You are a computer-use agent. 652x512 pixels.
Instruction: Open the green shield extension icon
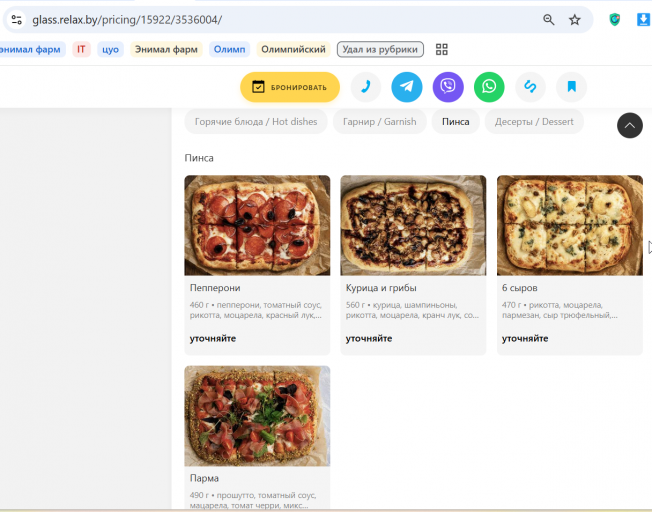[x=615, y=20]
